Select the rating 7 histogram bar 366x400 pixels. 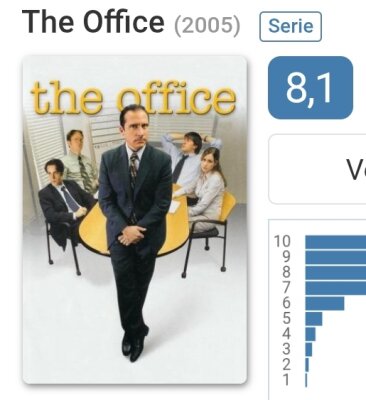click(336, 288)
